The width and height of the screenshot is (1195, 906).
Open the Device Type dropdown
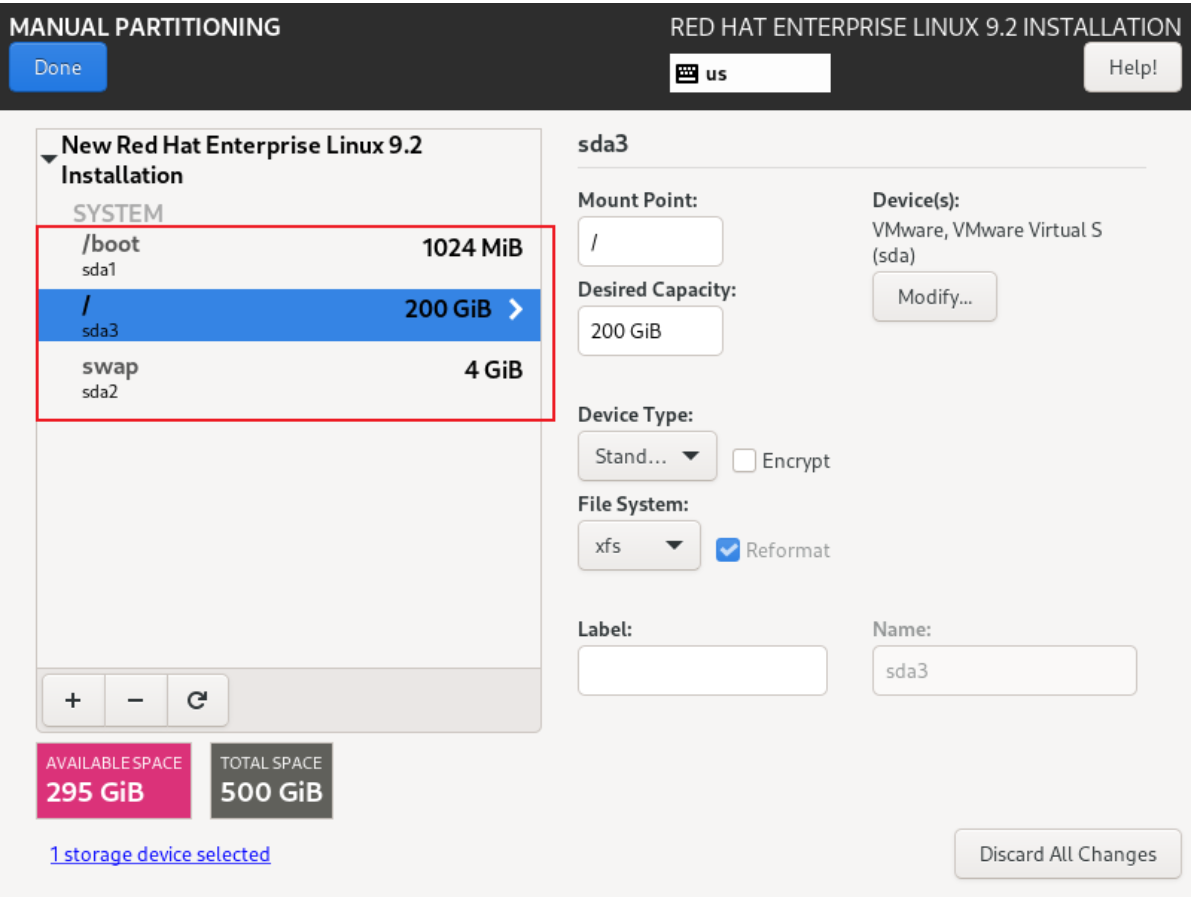[x=647, y=457]
